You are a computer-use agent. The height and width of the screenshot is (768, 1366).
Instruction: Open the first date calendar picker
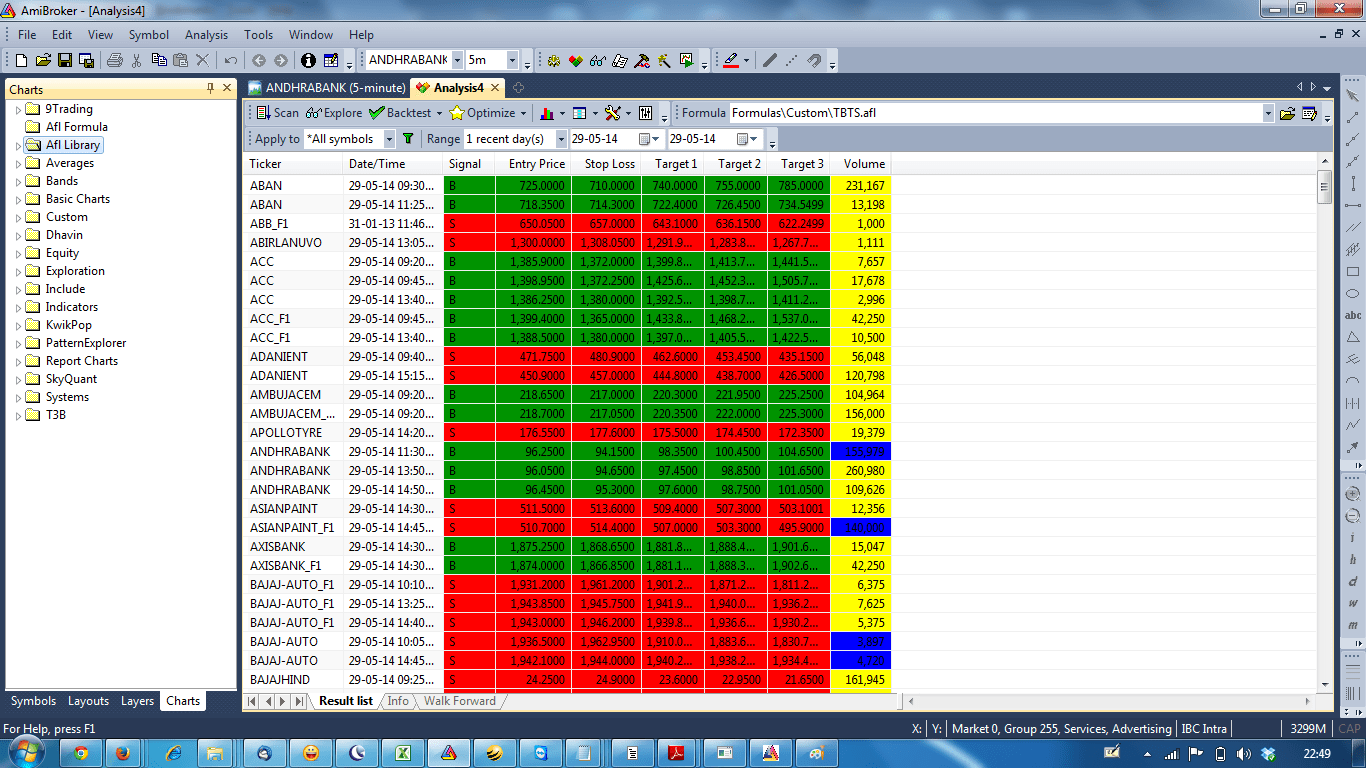(x=648, y=139)
